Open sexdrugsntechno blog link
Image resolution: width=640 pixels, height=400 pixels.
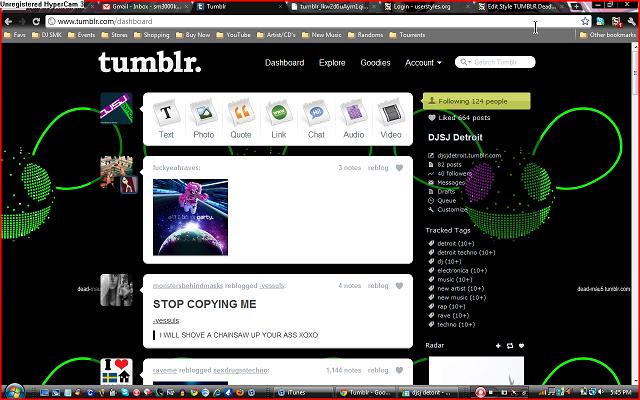(241, 370)
